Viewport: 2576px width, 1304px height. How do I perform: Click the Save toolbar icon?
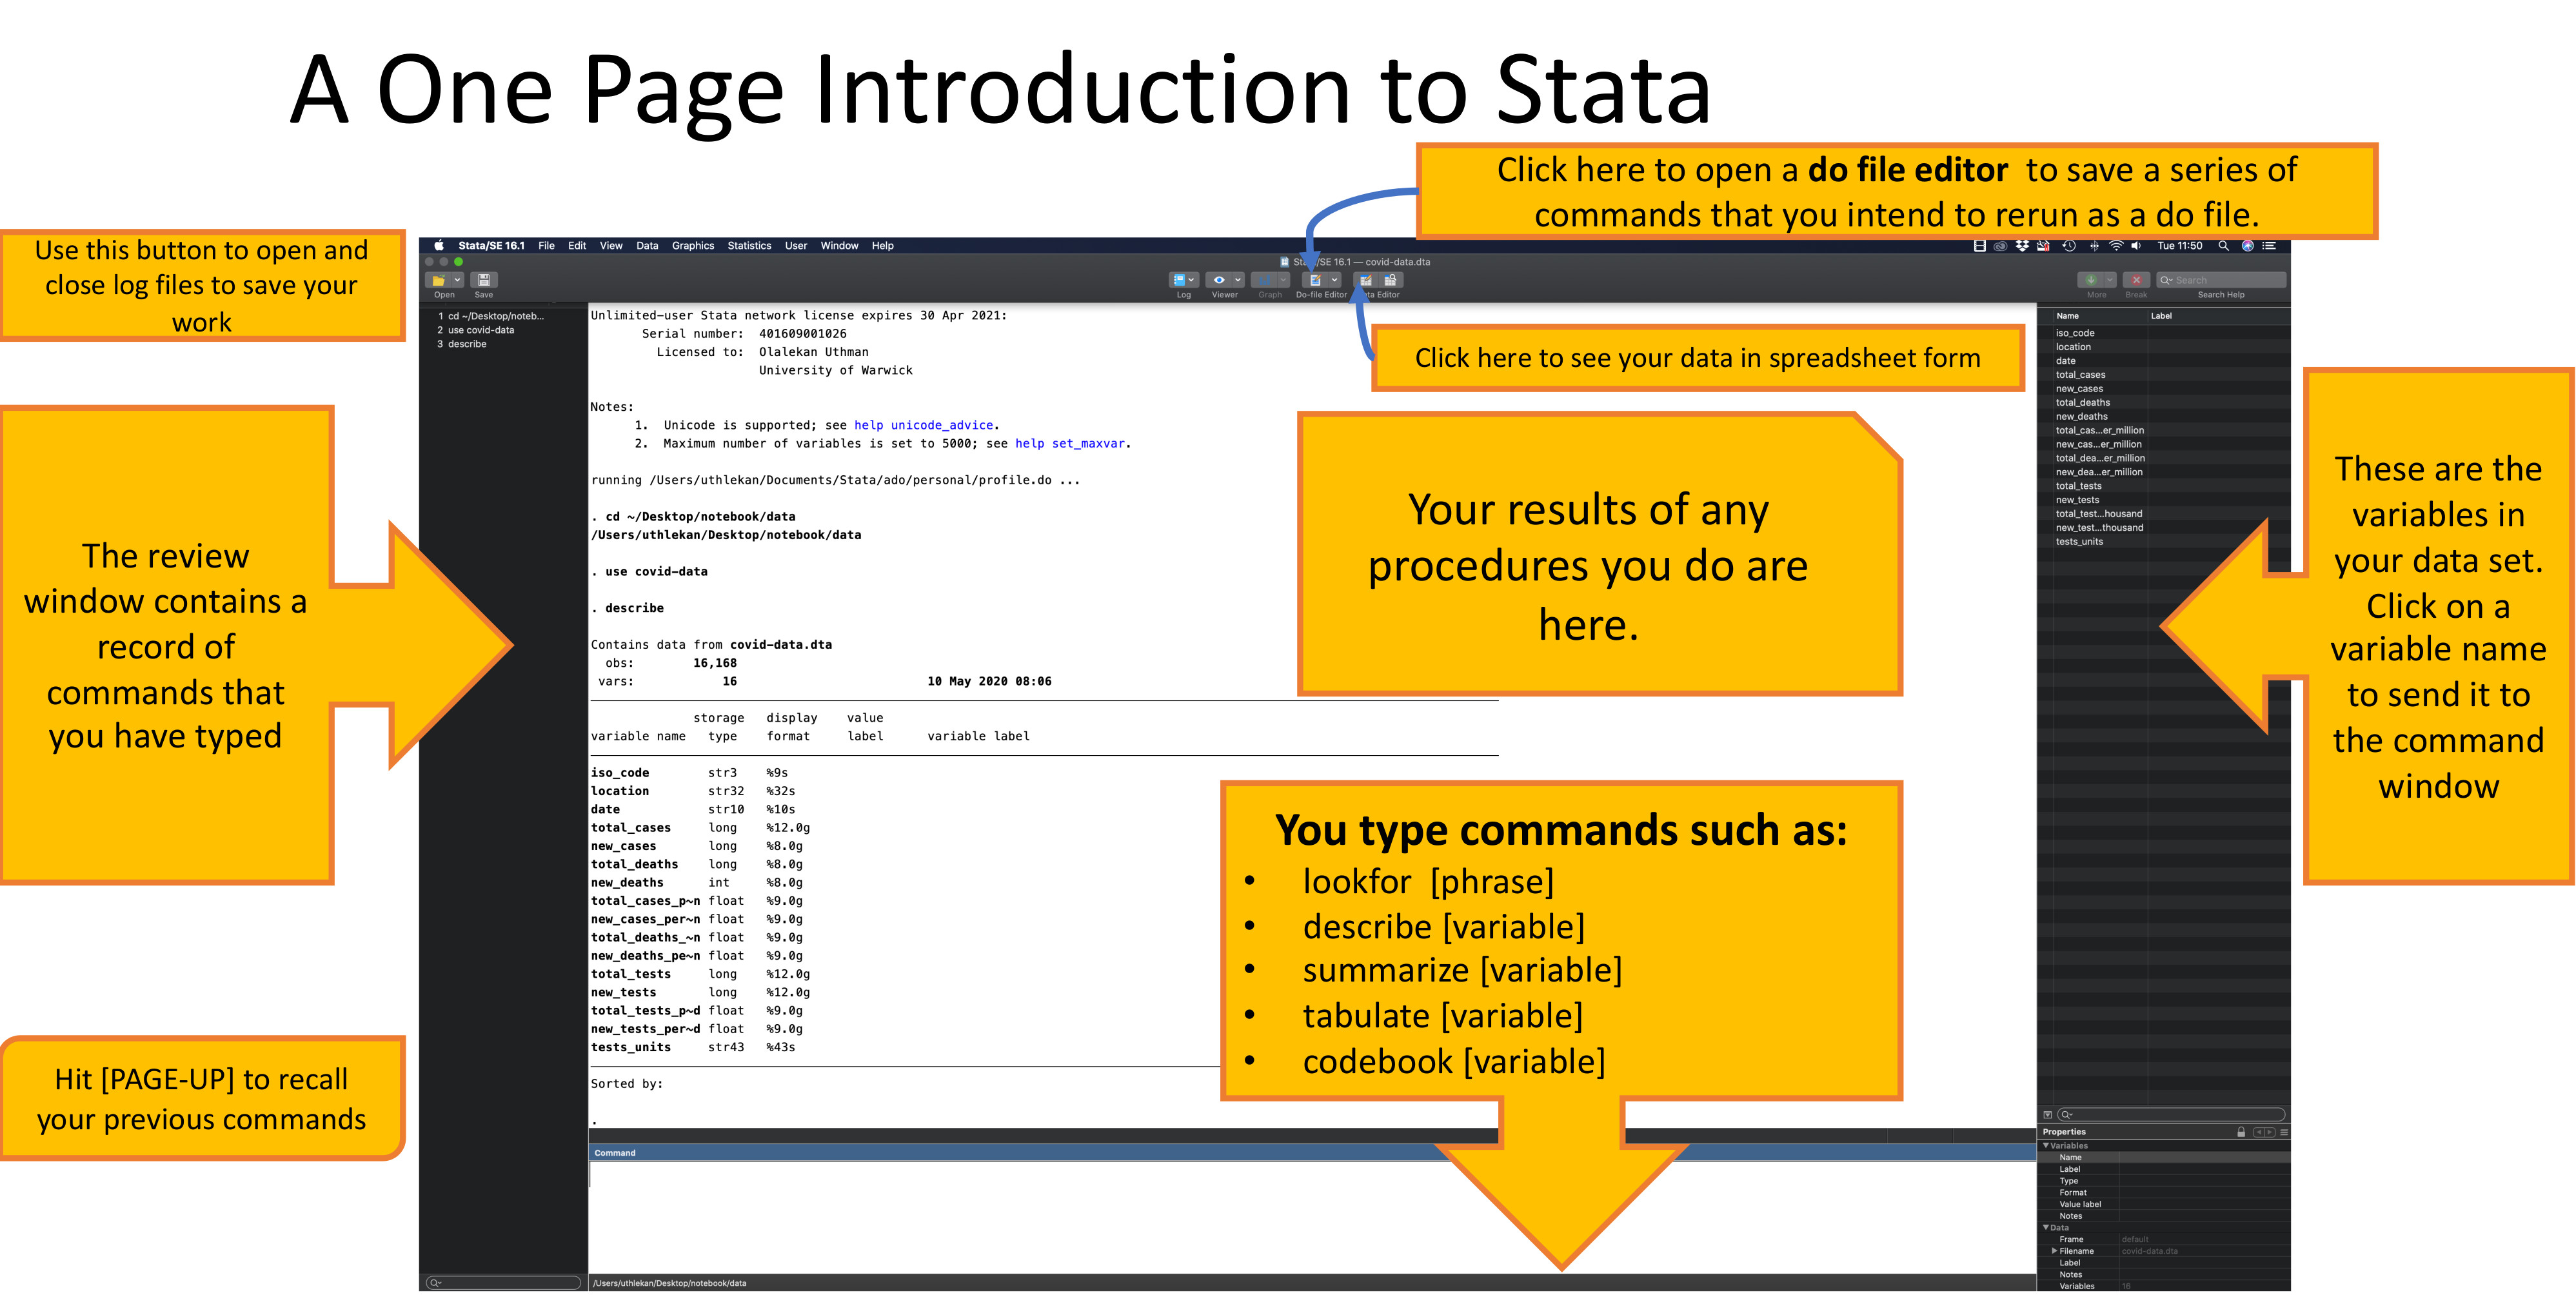[x=484, y=279]
